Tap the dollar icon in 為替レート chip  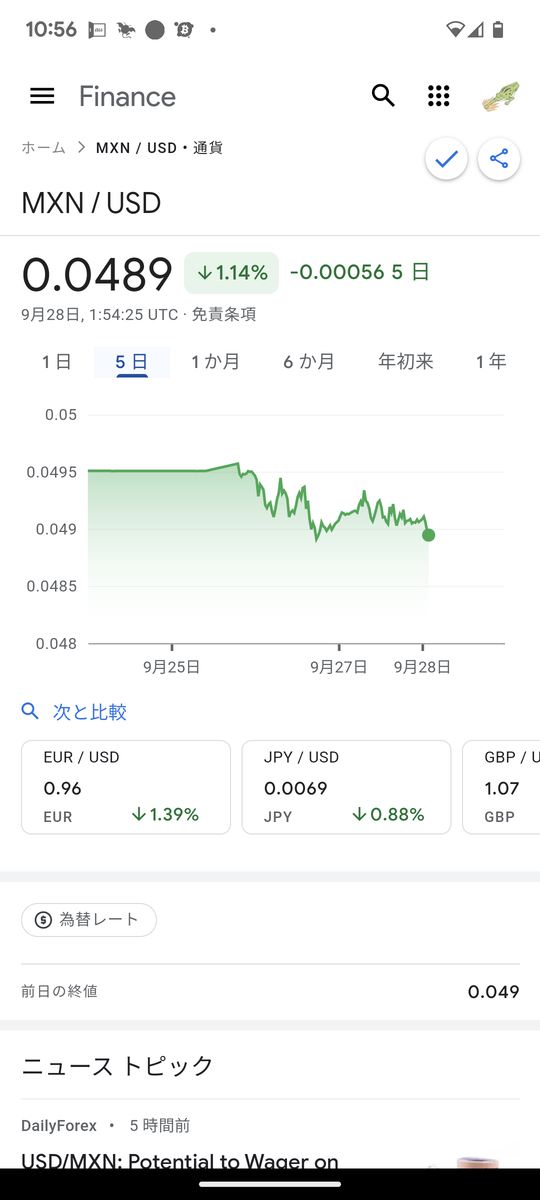(43, 920)
